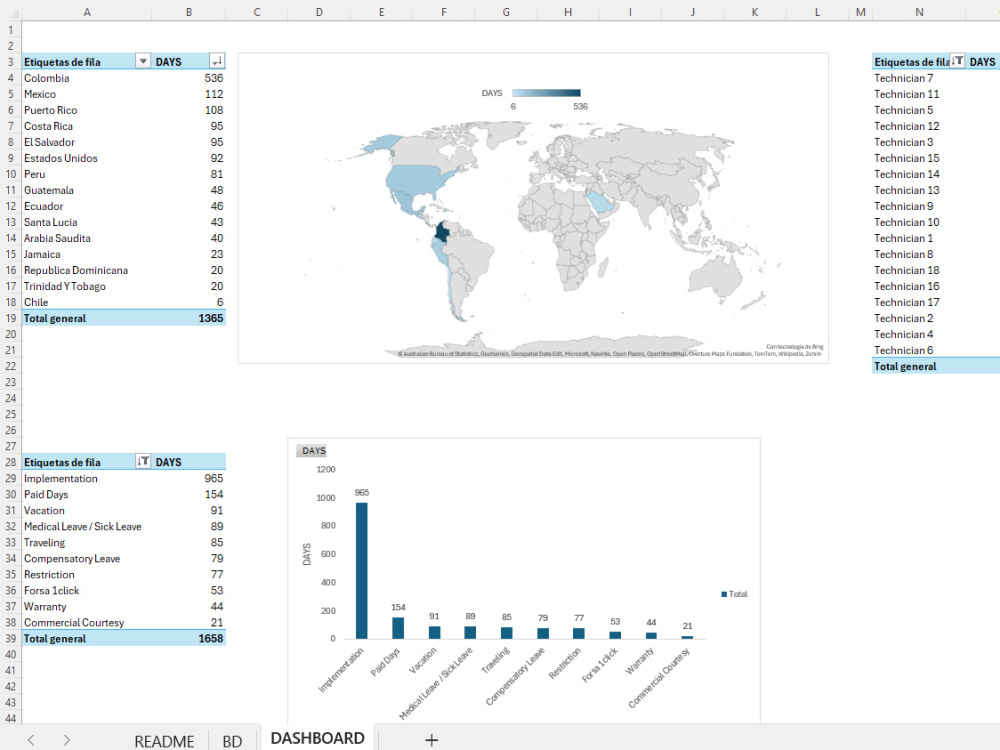Select the Medical Leave / Sick Leave cell

87,526
